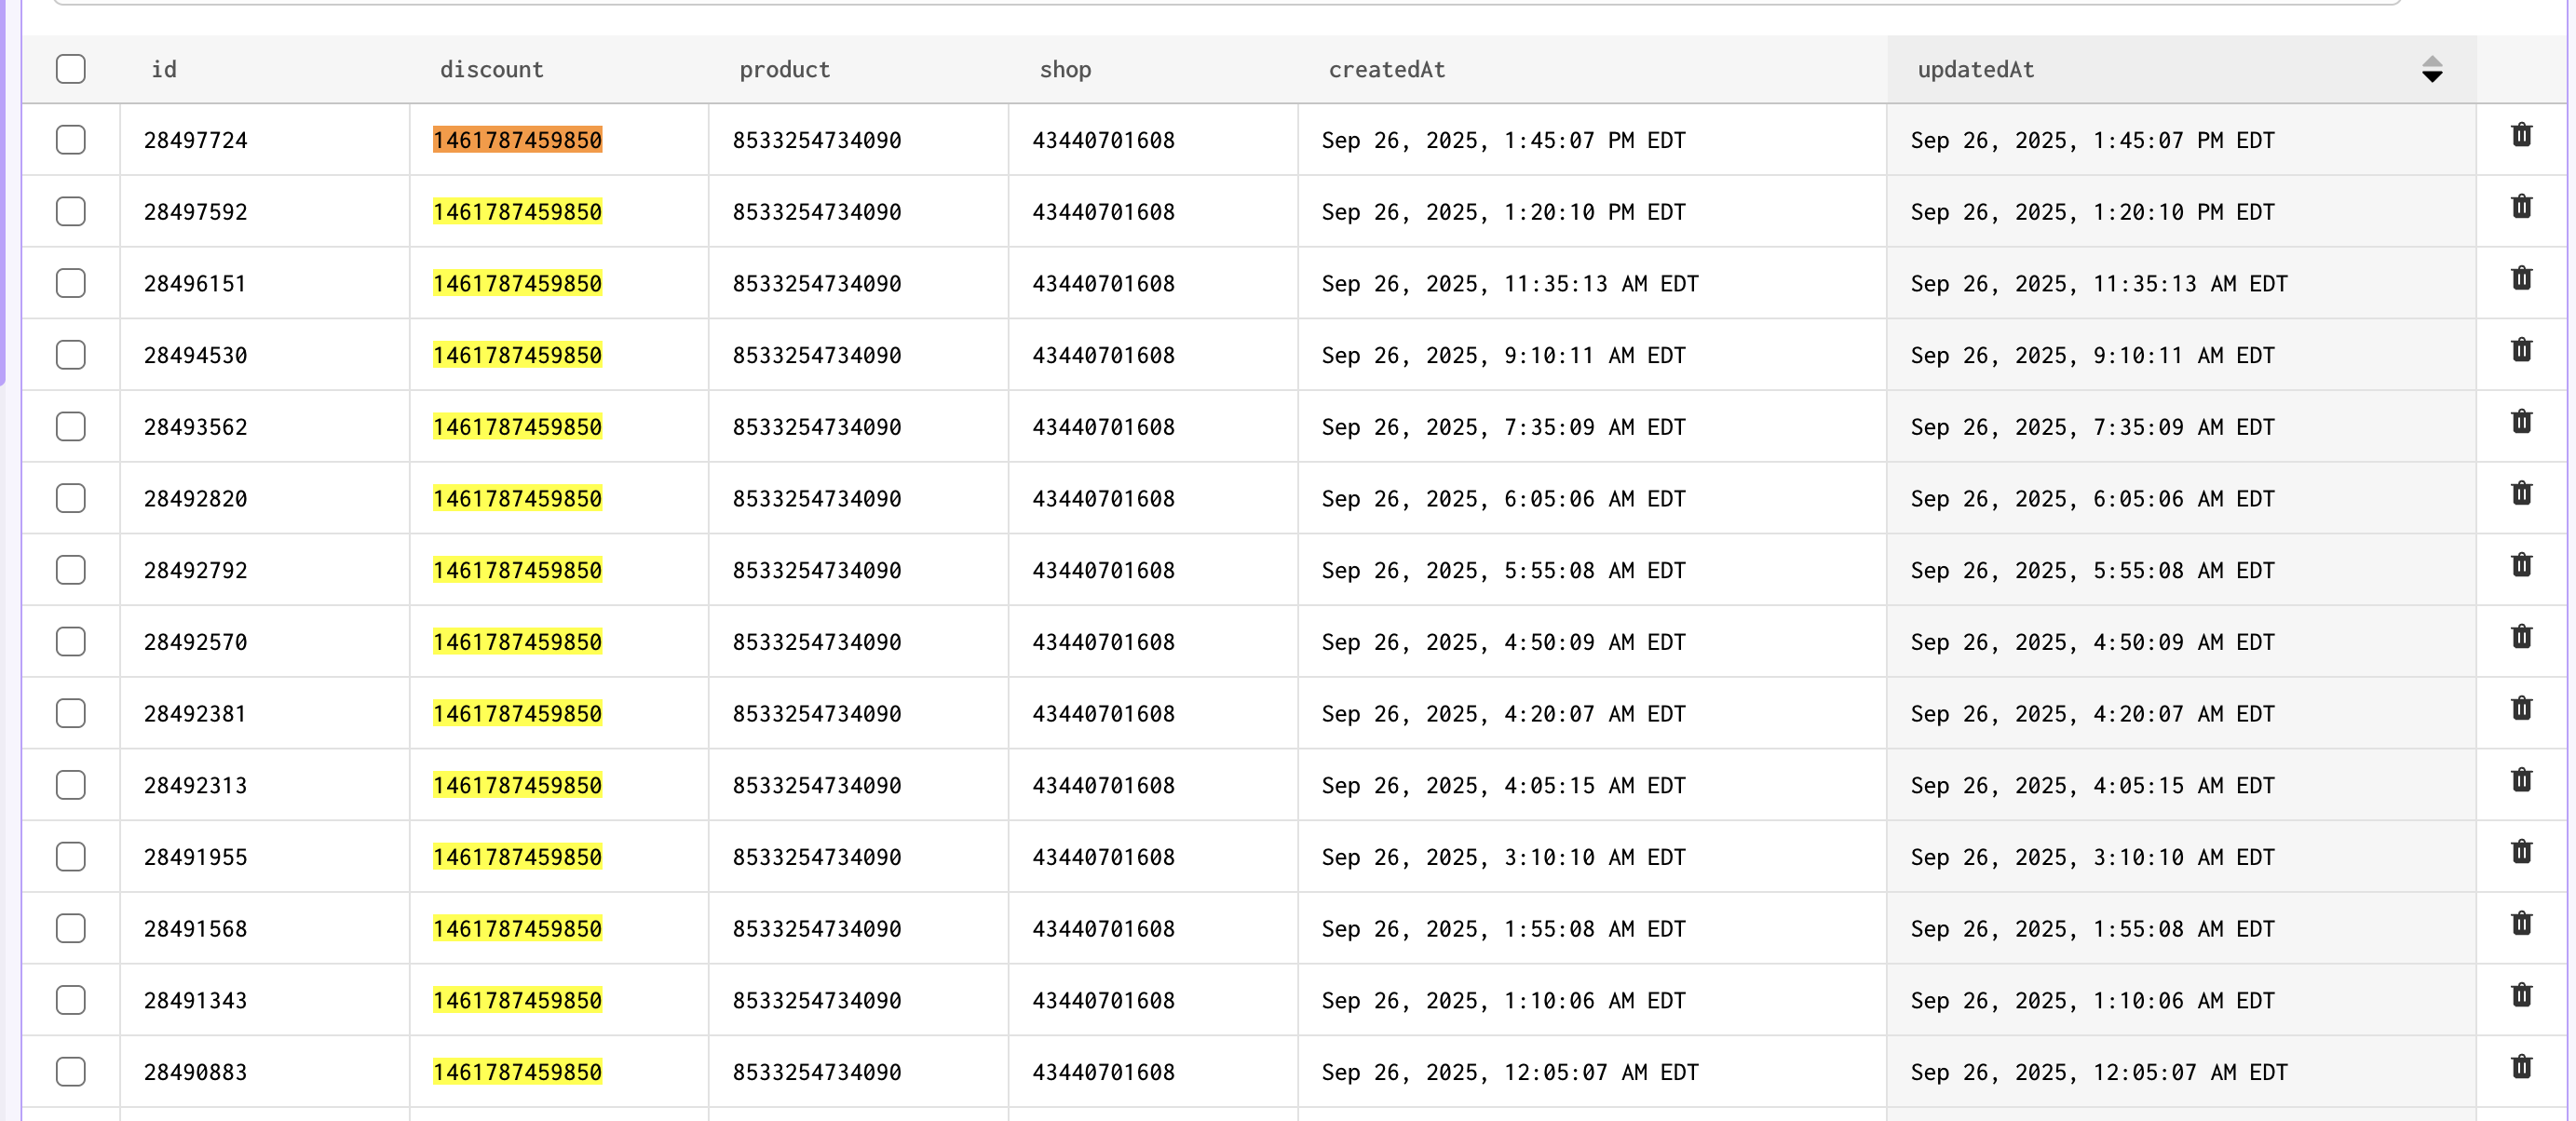Trash the 28492381 record
Image resolution: width=2576 pixels, height=1121 pixels.
2521,709
